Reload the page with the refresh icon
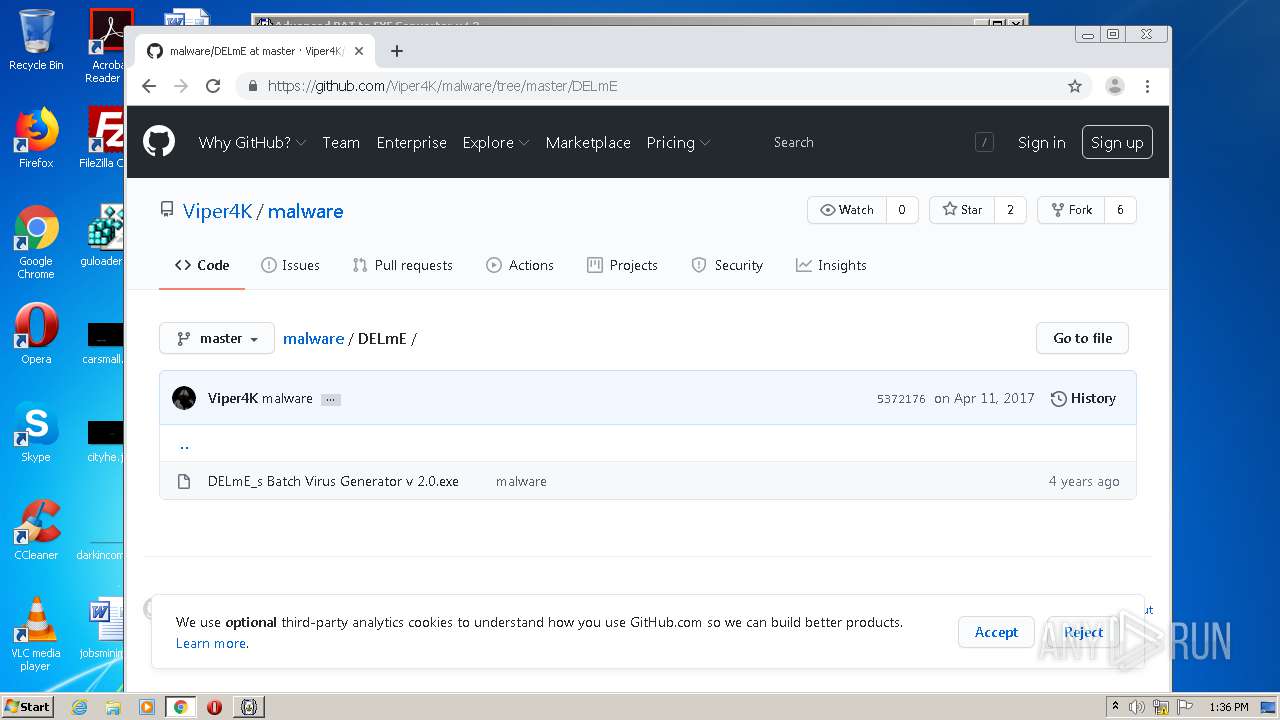Screen dimensions: 1280x720 [213, 86]
